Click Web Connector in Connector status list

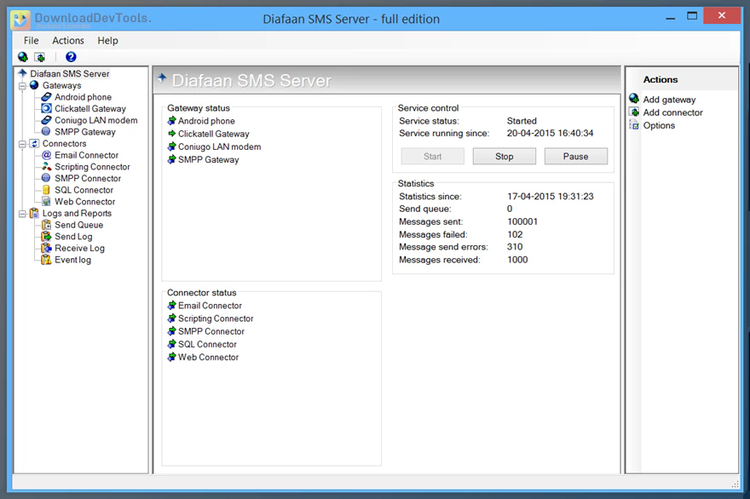[208, 357]
